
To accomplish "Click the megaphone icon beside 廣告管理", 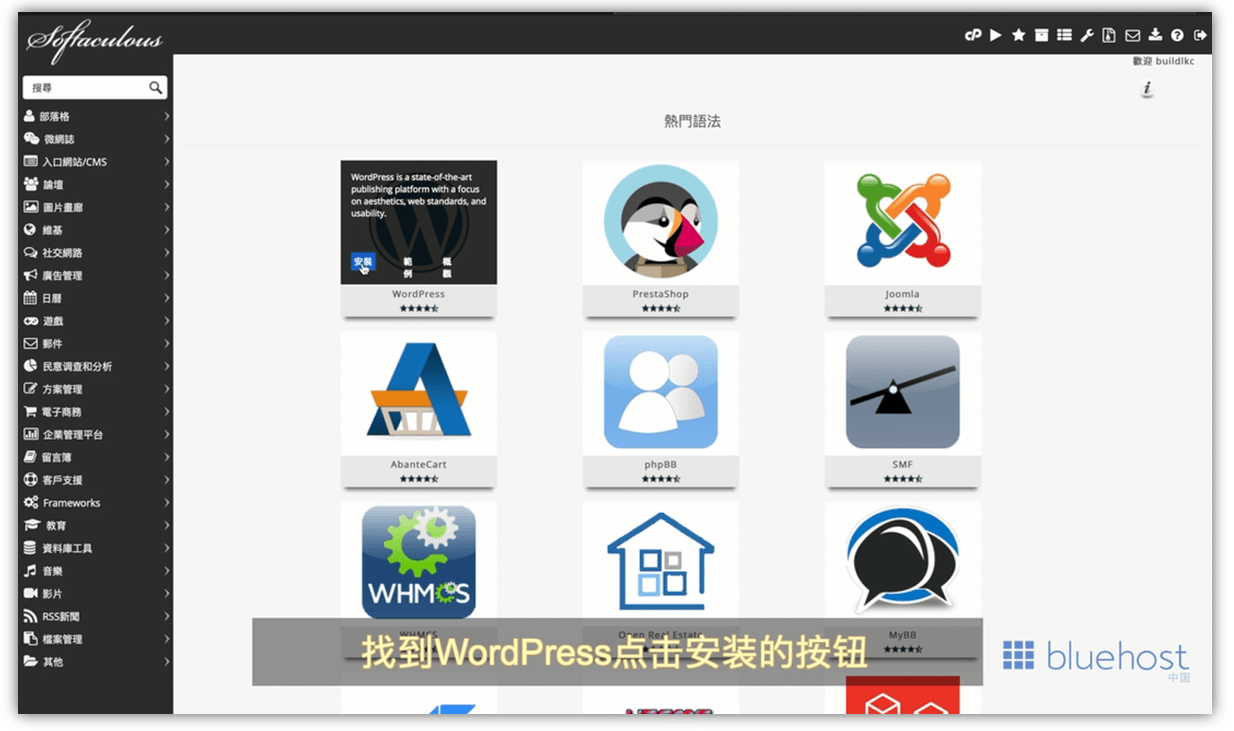I will click(x=31, y=275).
